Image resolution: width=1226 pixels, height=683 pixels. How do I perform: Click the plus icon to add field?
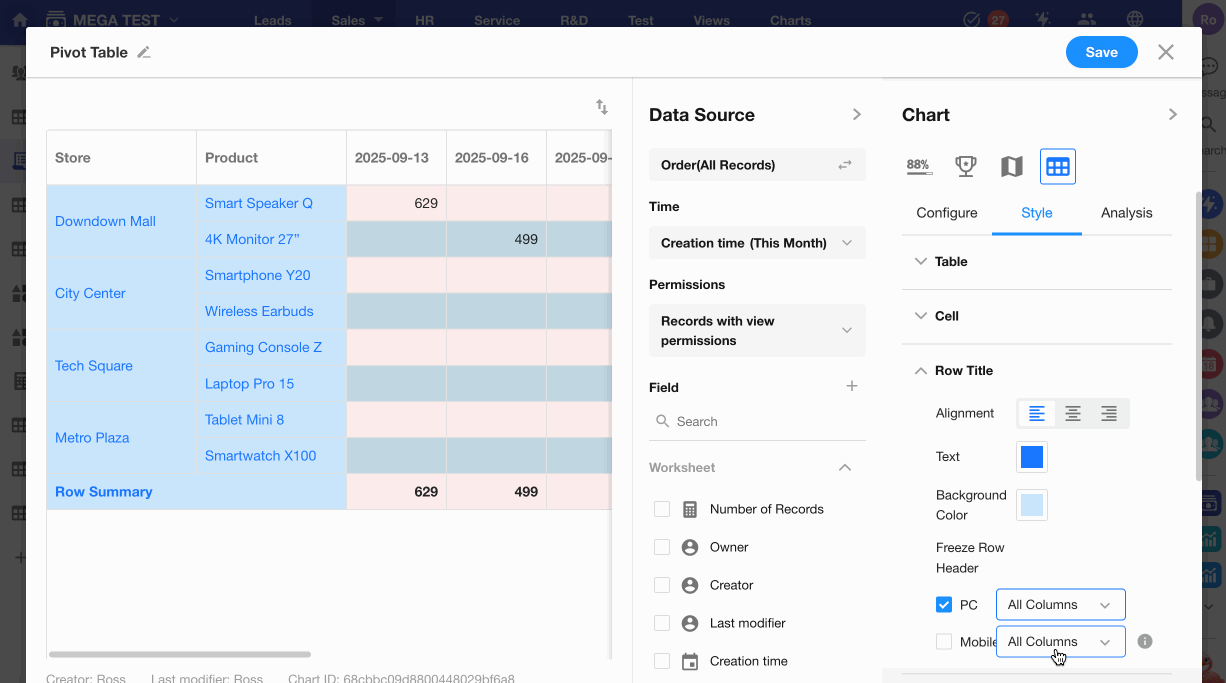tap(852, 386)
